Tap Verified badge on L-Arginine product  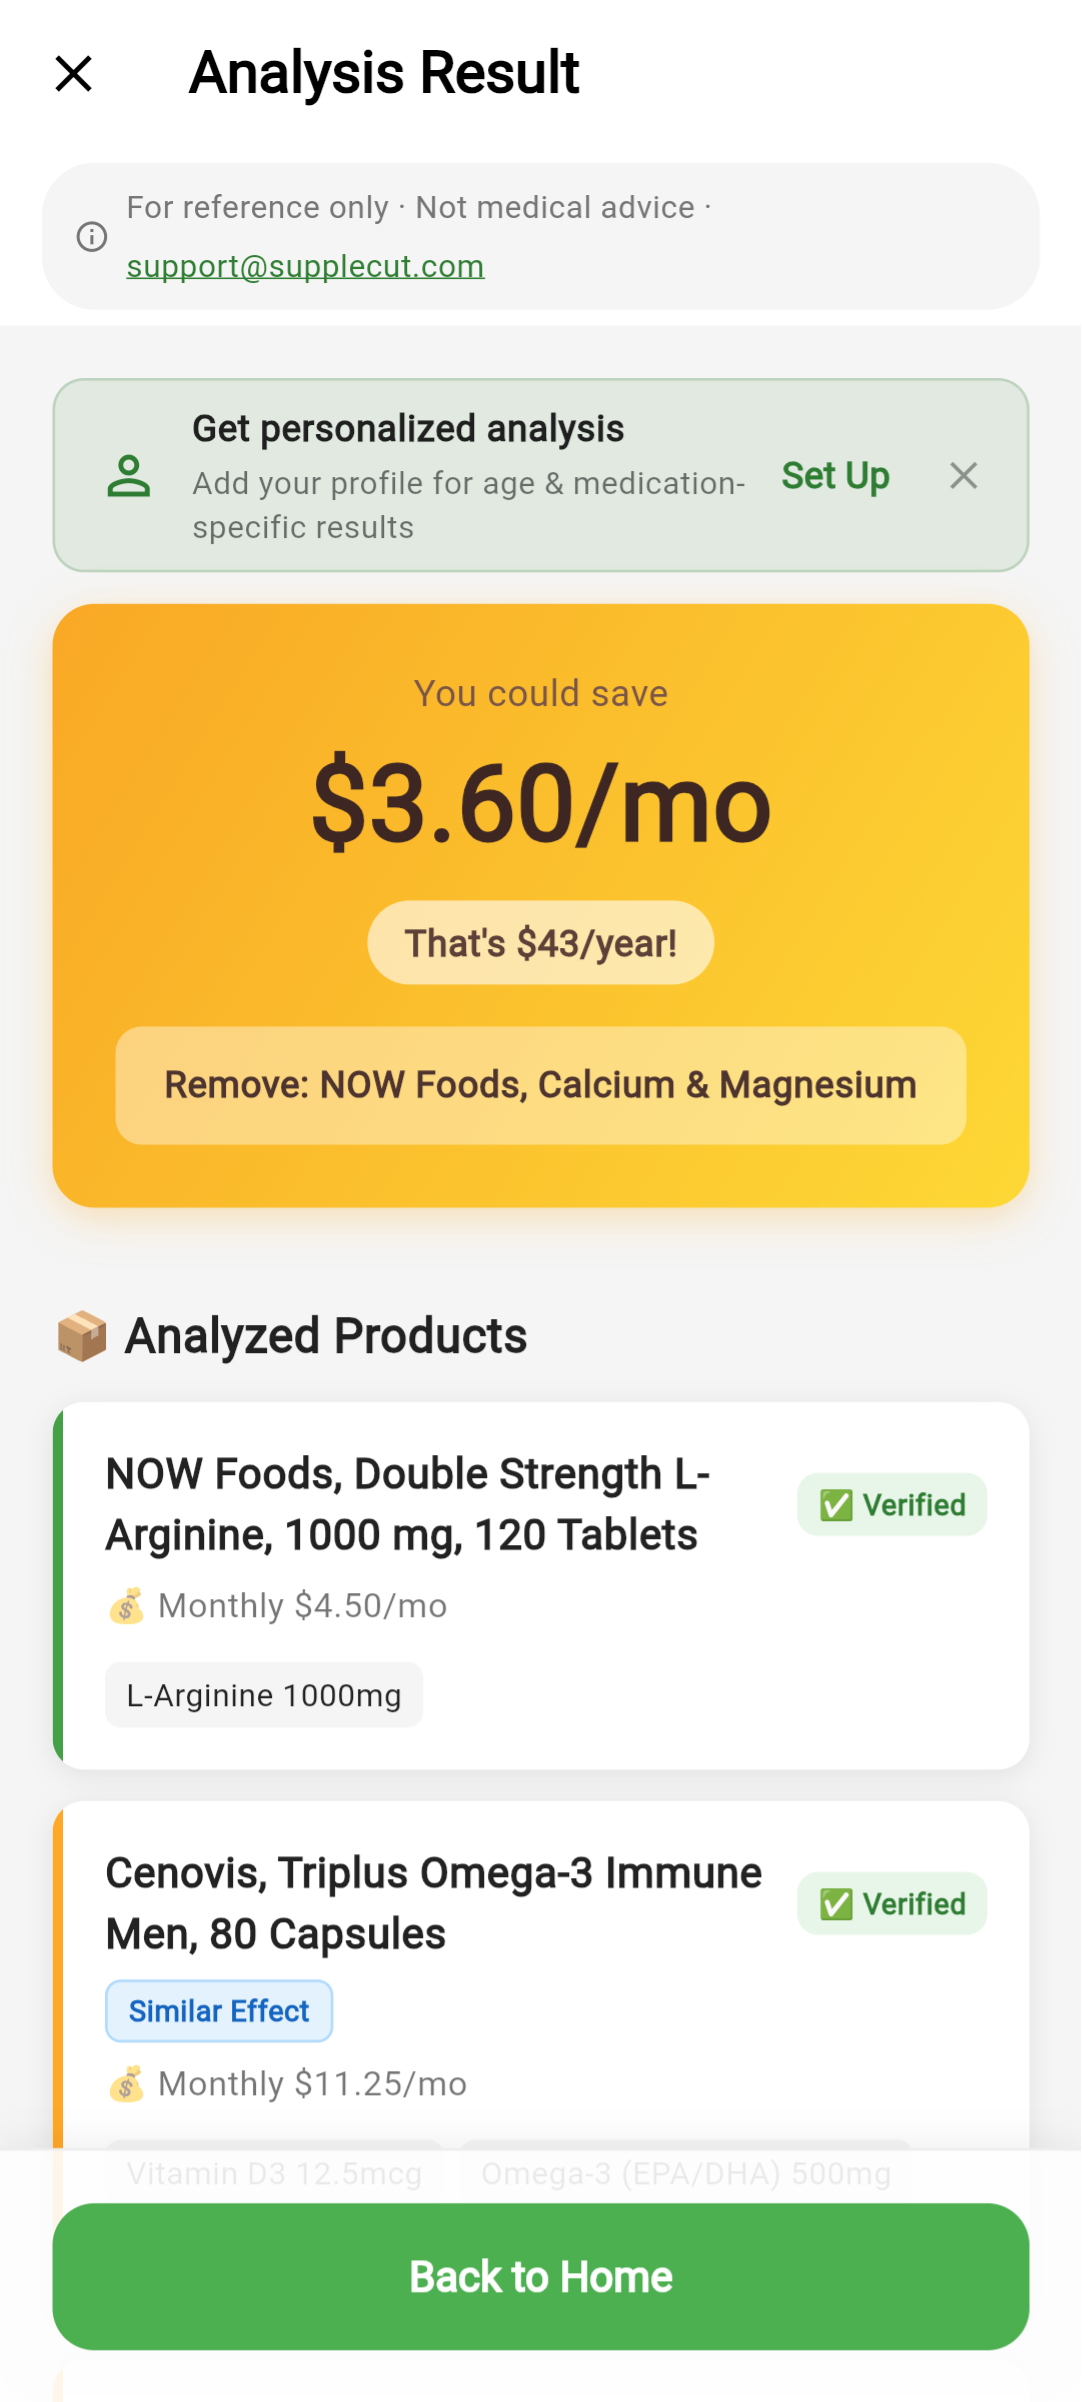click(x=892, y=1504)
